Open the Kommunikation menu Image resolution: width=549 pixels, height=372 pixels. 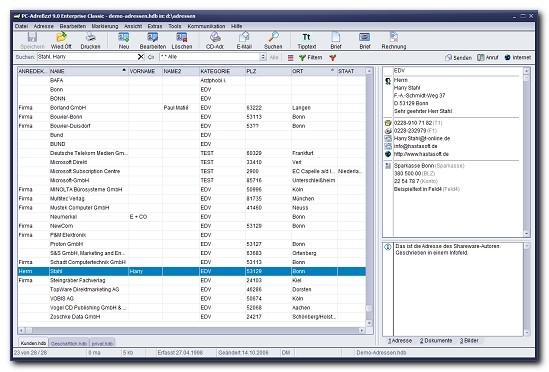206,26
